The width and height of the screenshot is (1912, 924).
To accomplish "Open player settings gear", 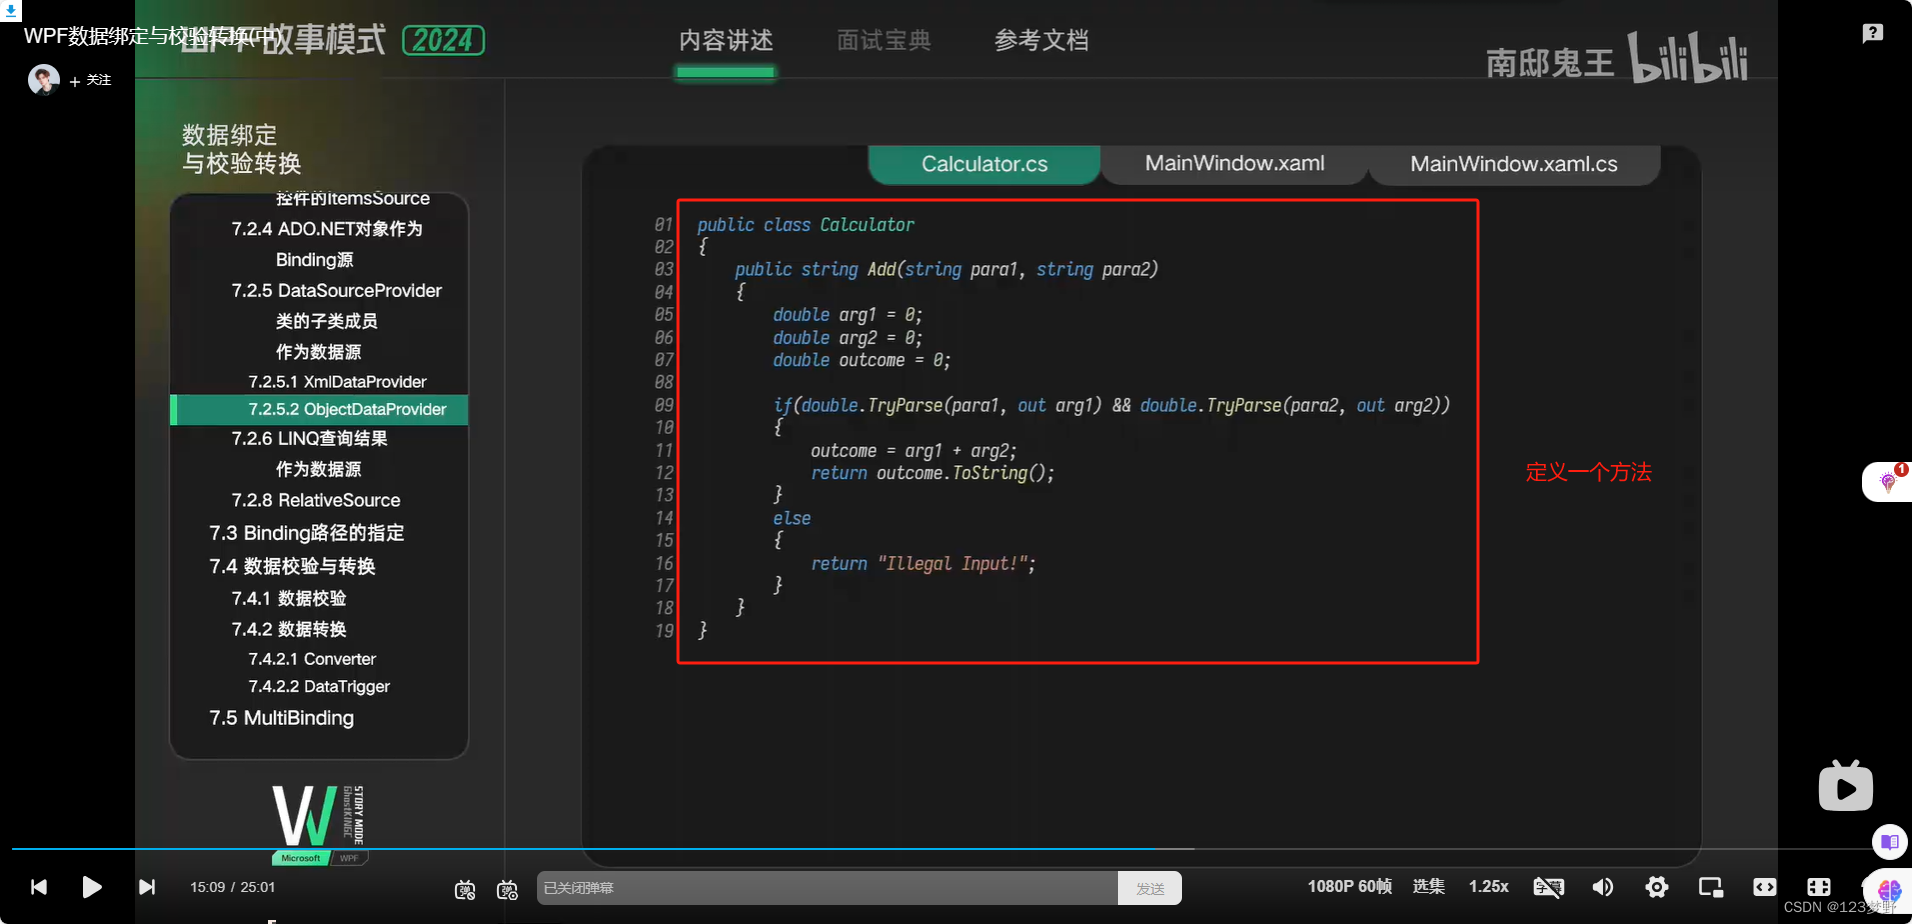I will point(1657,887).
